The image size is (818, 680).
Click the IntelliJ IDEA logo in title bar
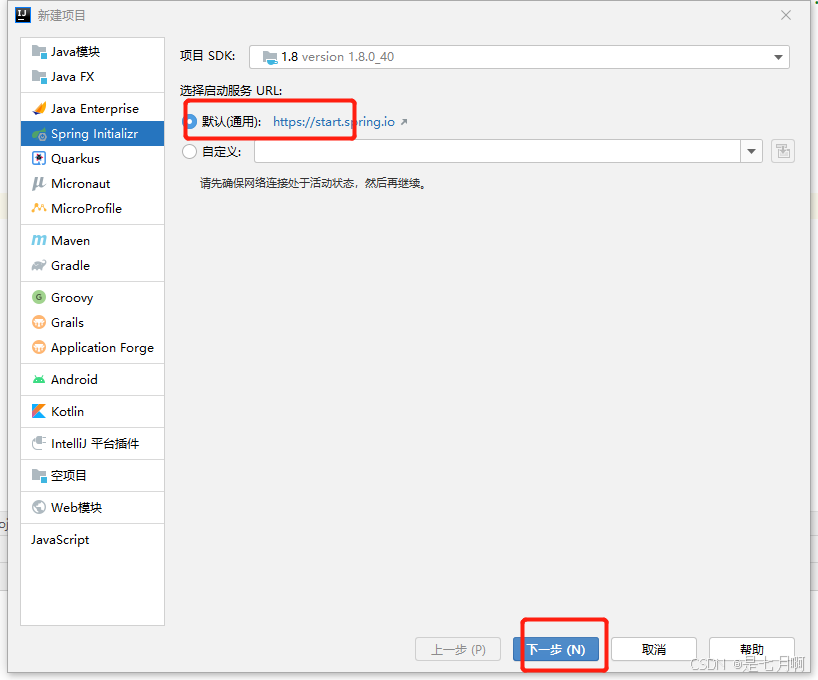(23, 15)
